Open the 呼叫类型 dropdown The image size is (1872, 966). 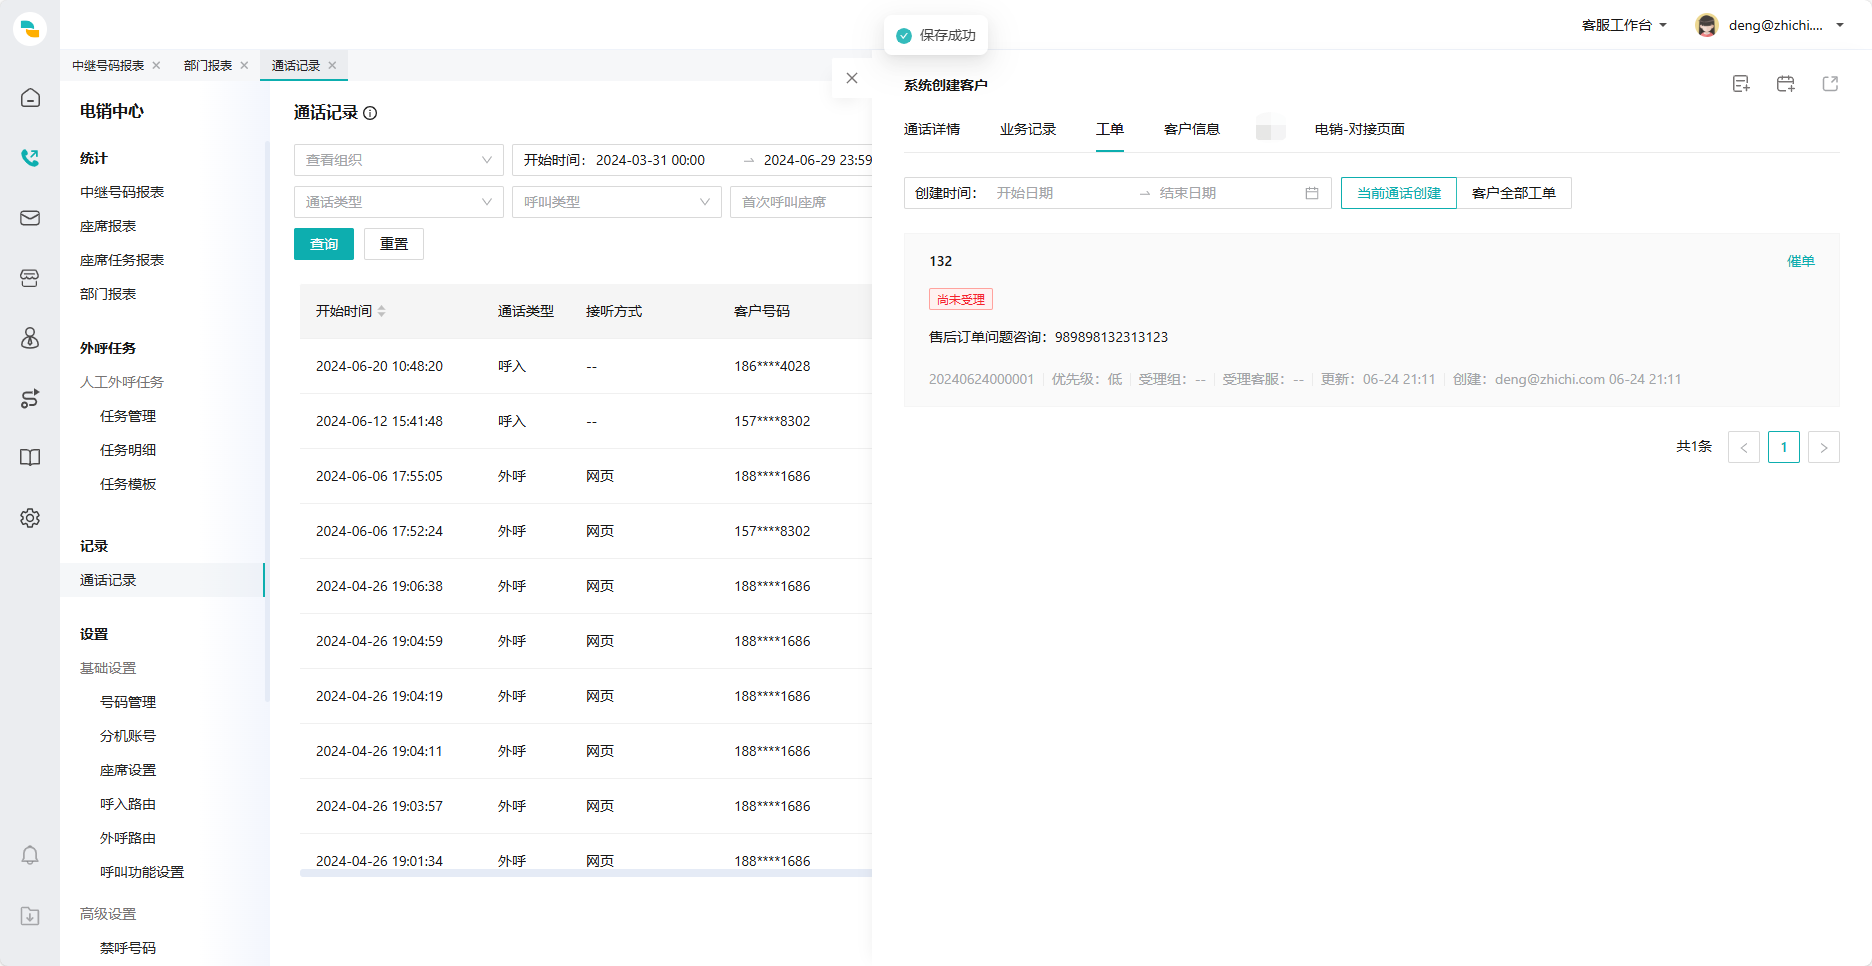pyautogui.click(x=616, y=202)
